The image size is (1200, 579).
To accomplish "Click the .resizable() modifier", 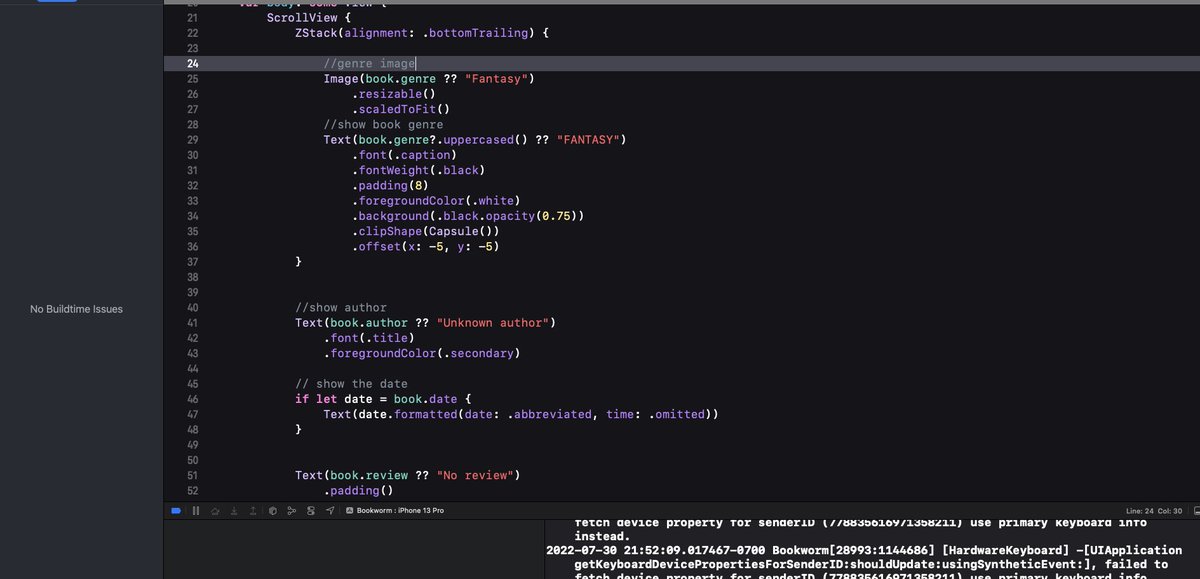I will tap(393, 94).
